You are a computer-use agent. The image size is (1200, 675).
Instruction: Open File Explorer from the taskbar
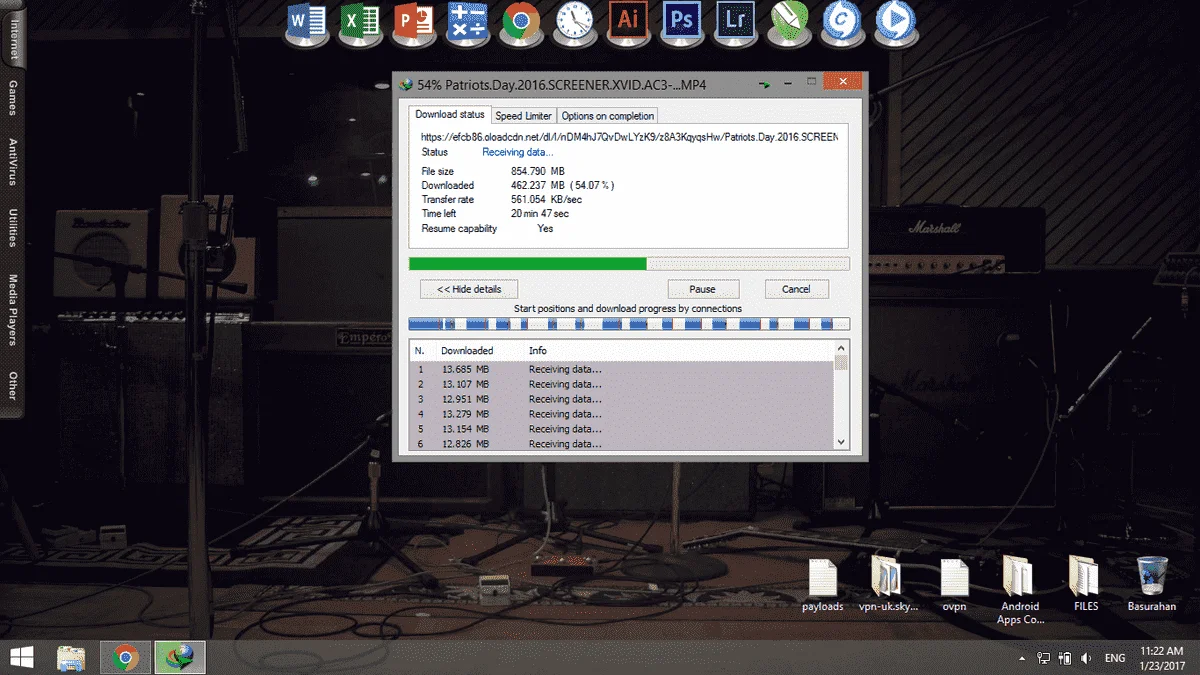71,657
